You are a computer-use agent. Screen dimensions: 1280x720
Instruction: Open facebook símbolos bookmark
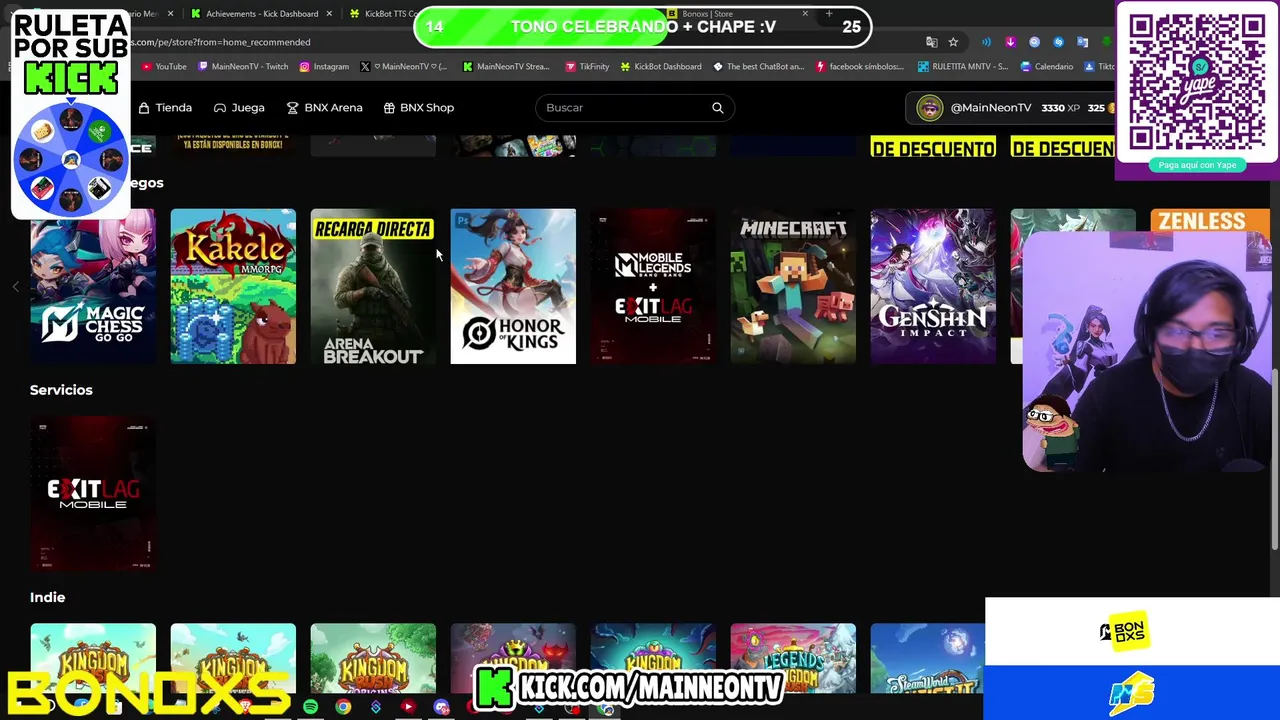coord(859,67)
